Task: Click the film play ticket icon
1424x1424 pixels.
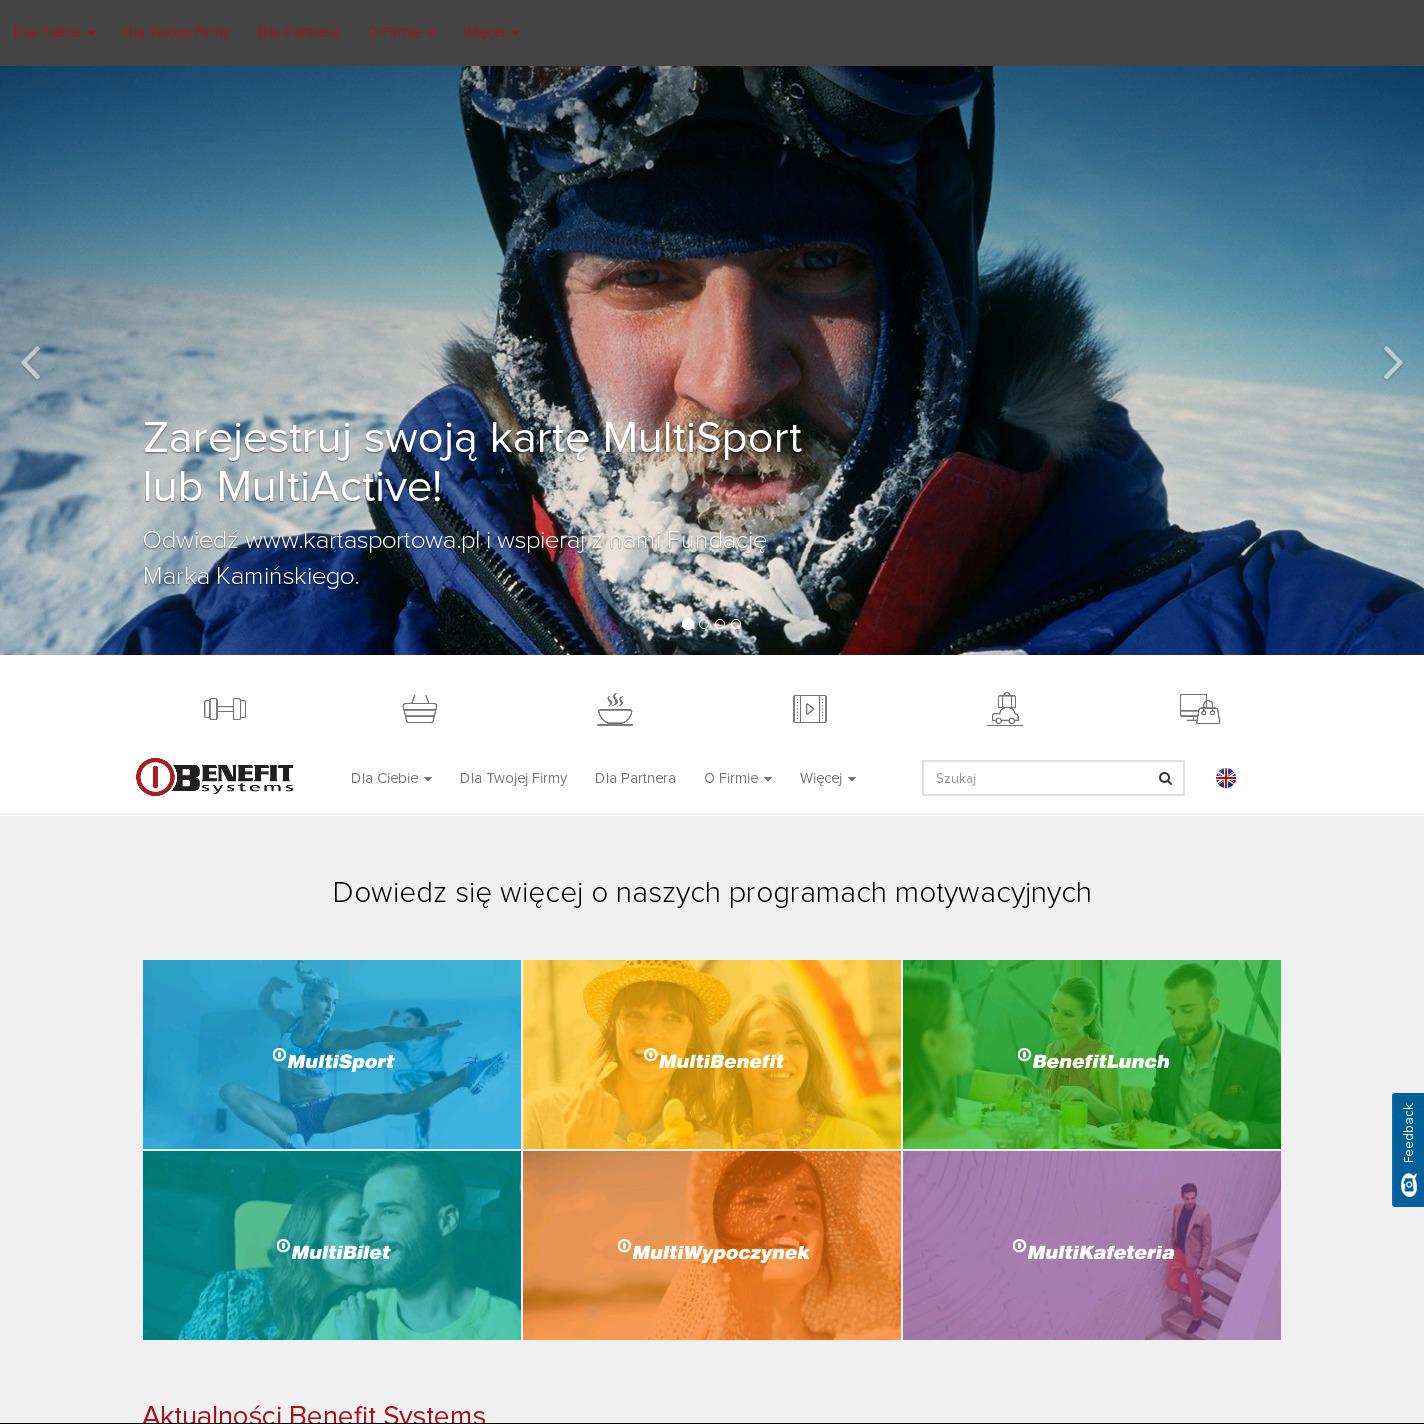Action: pyautogui.click(x=810, y=709)
